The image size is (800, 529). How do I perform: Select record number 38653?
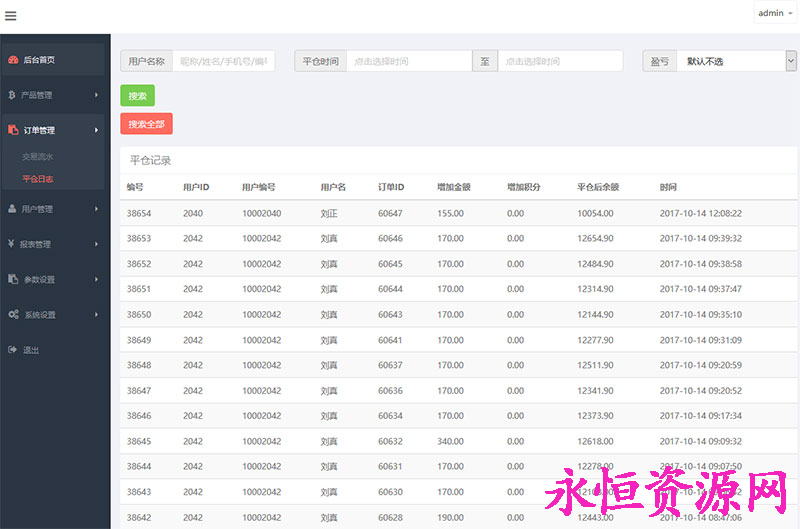pyautogui.click(x=139, y=238)
